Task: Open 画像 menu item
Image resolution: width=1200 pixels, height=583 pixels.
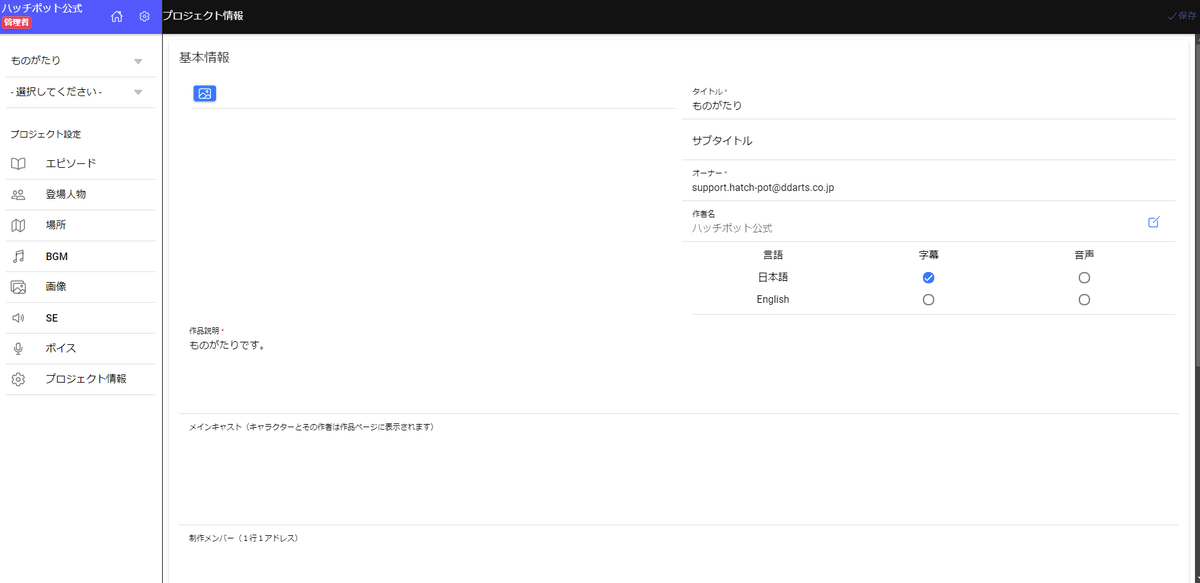Action: 81,287
